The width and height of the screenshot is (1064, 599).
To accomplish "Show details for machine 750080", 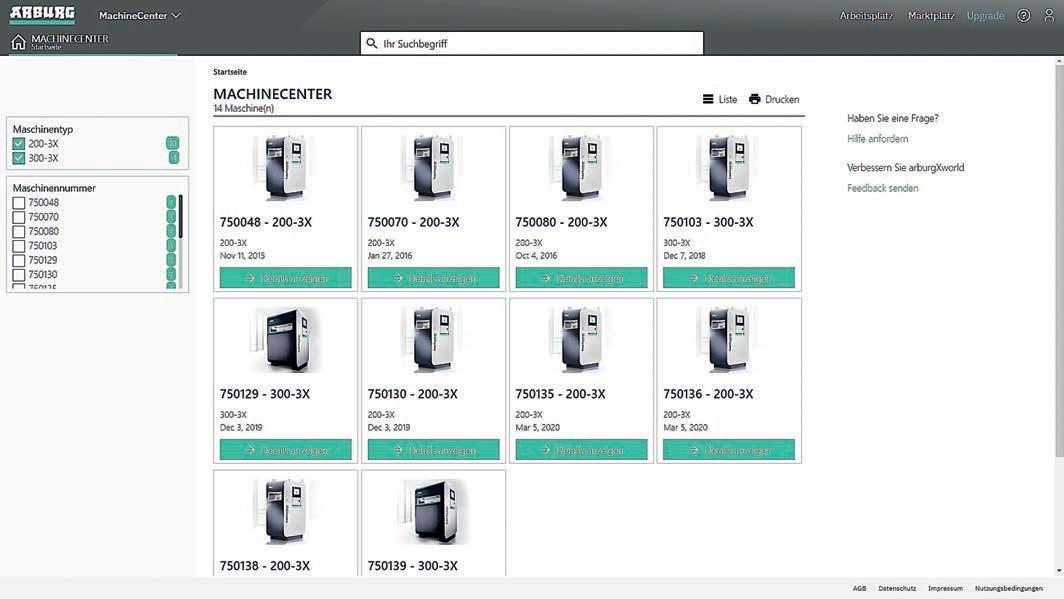I will [x=582, y=278].
